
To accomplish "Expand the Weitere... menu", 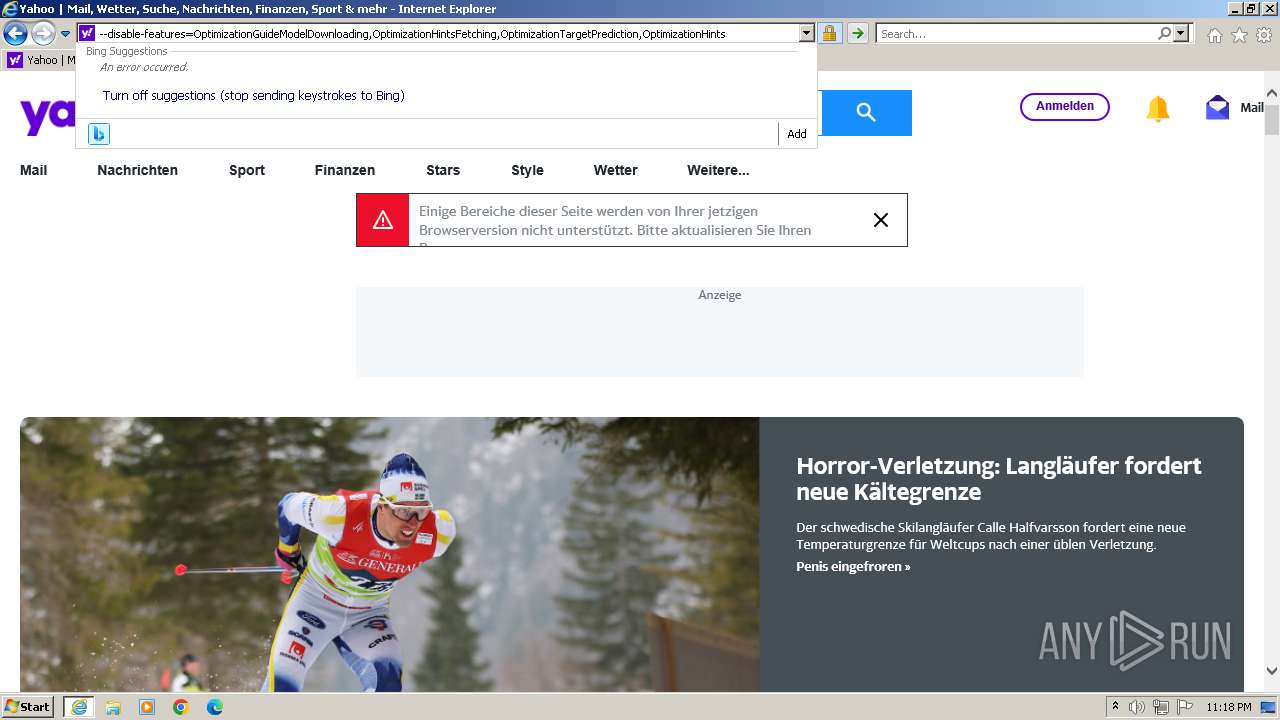I will tap(718, 170).
